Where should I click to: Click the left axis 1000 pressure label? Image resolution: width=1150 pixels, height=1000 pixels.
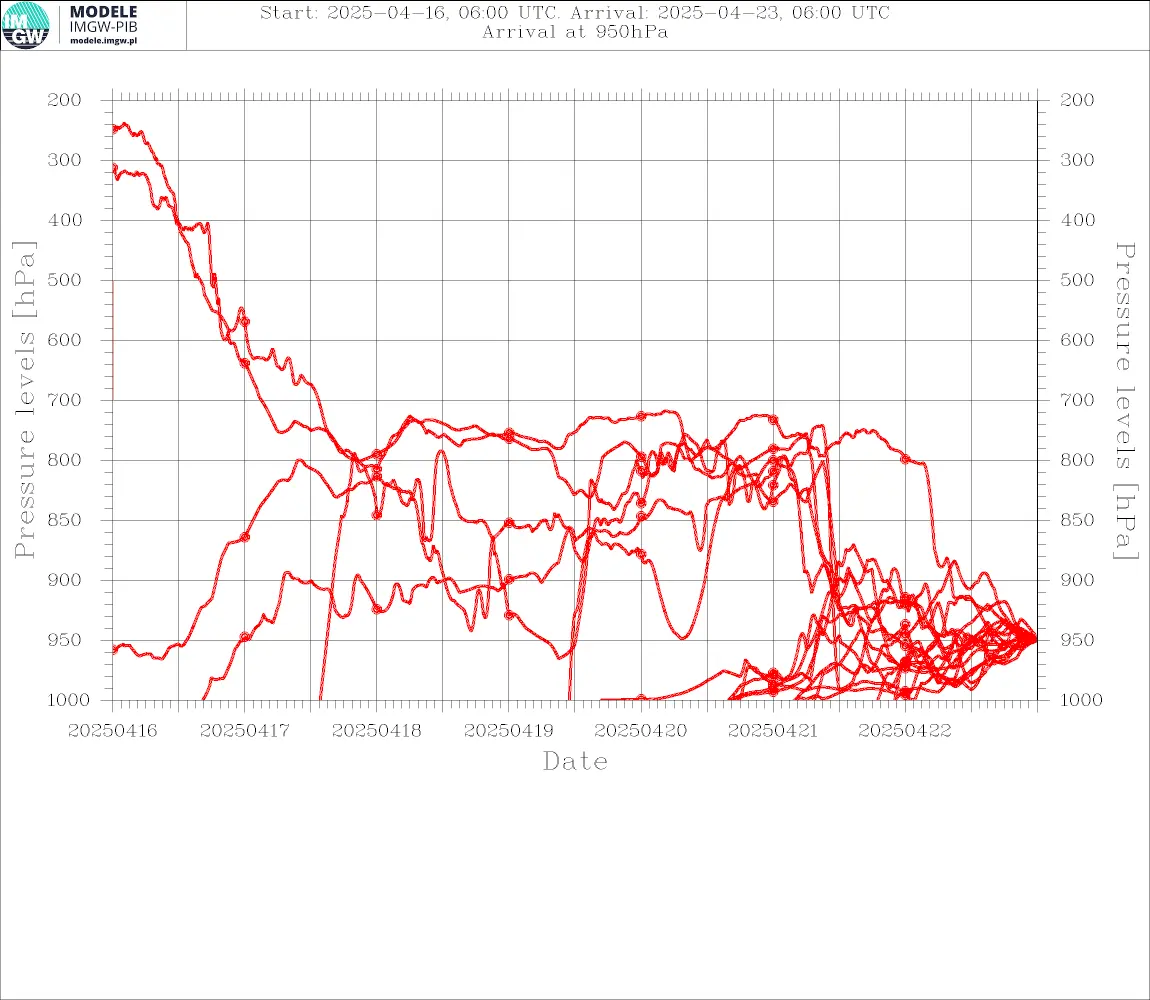click(x=68, y=700)
